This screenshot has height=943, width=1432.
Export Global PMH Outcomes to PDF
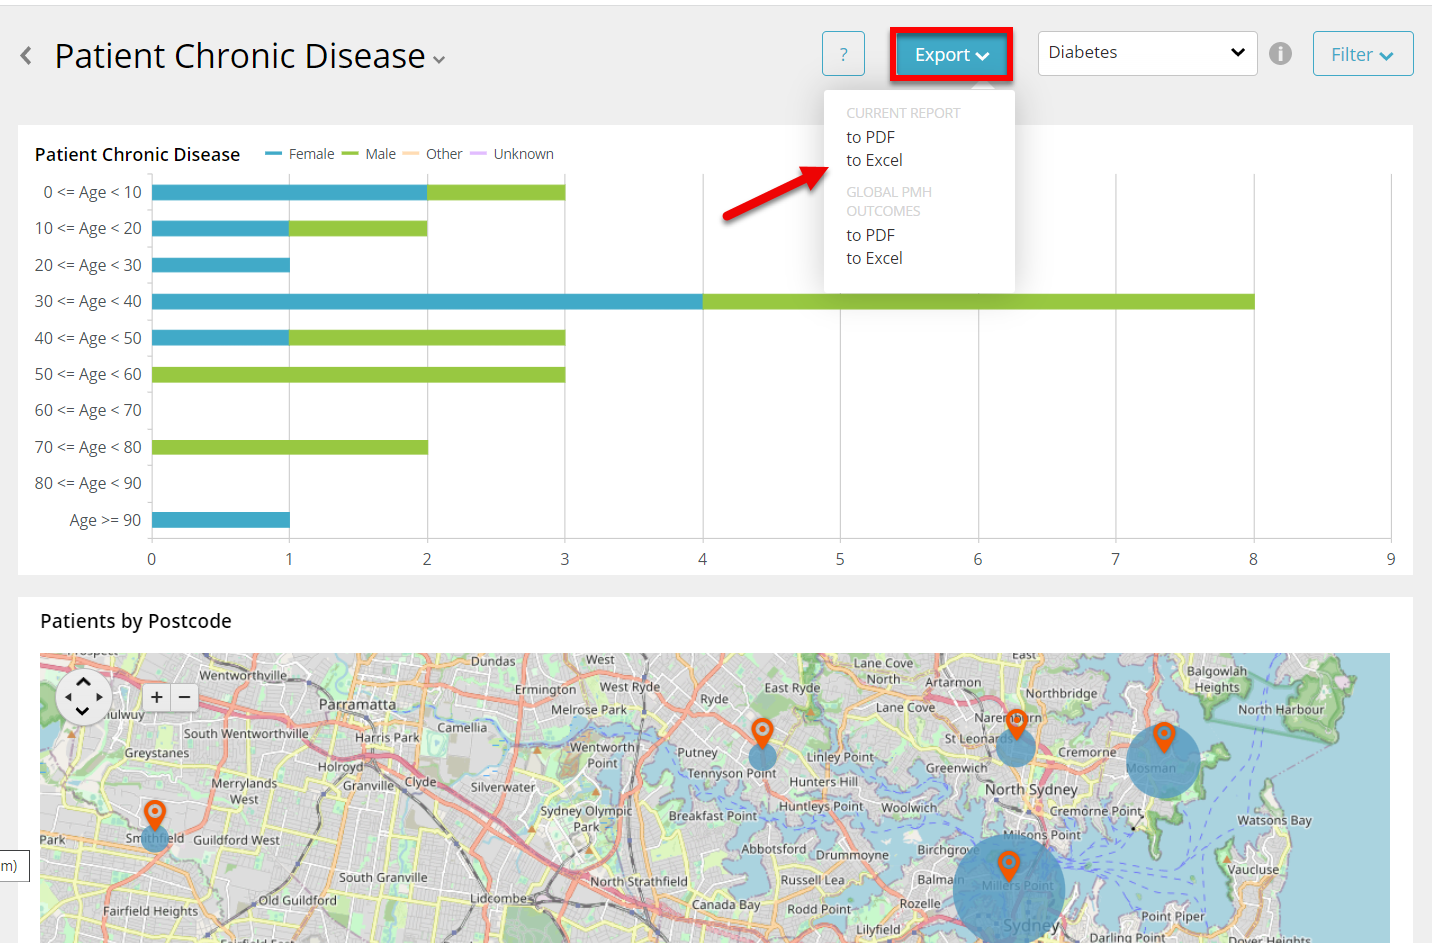click(x=870, y=235)
